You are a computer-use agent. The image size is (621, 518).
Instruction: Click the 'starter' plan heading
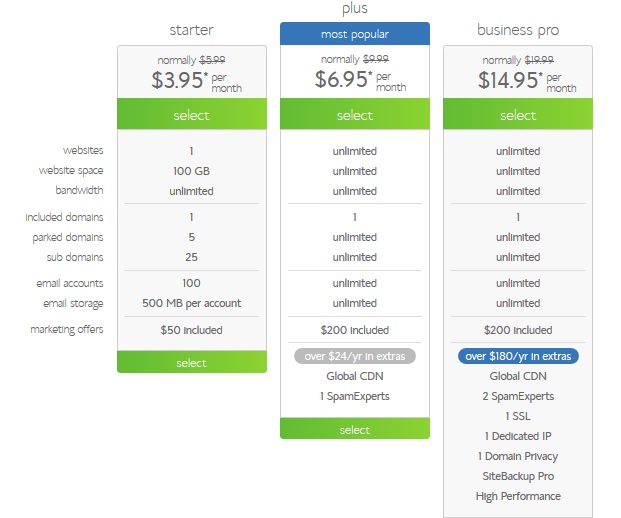(x=191, y=30)
